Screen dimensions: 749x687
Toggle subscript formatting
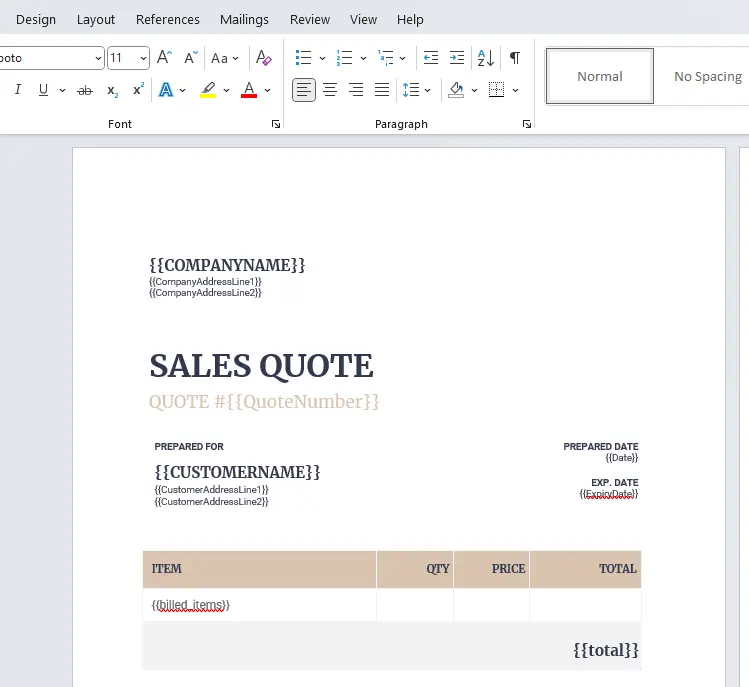(x=112, y=90)
